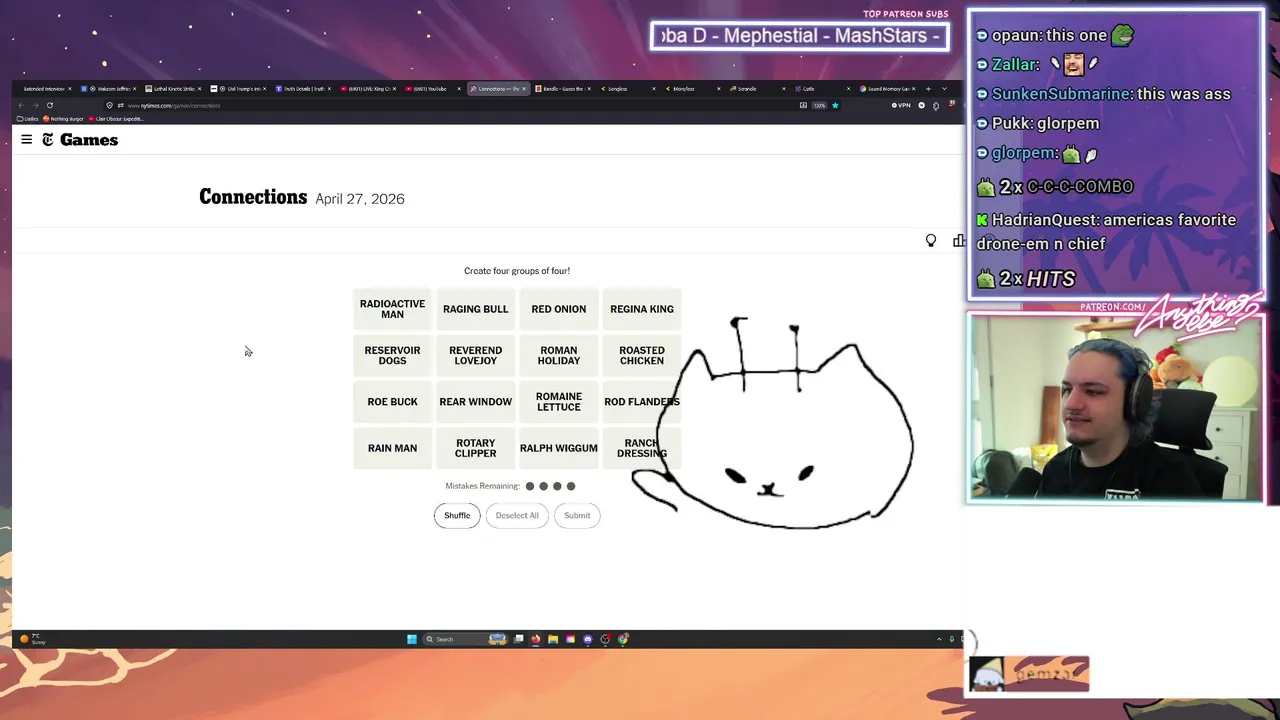Select the RAIN MAN tile
The height and width of the screenshot is (720, 1280).
392,448
